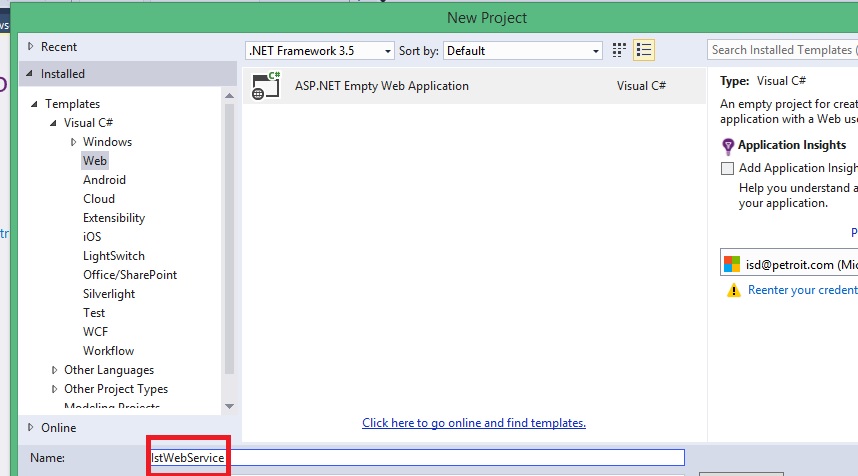Screen dimensions: 858x476
Task: Click the Application Insights lightbulb icon
Action: coord(728,146)
